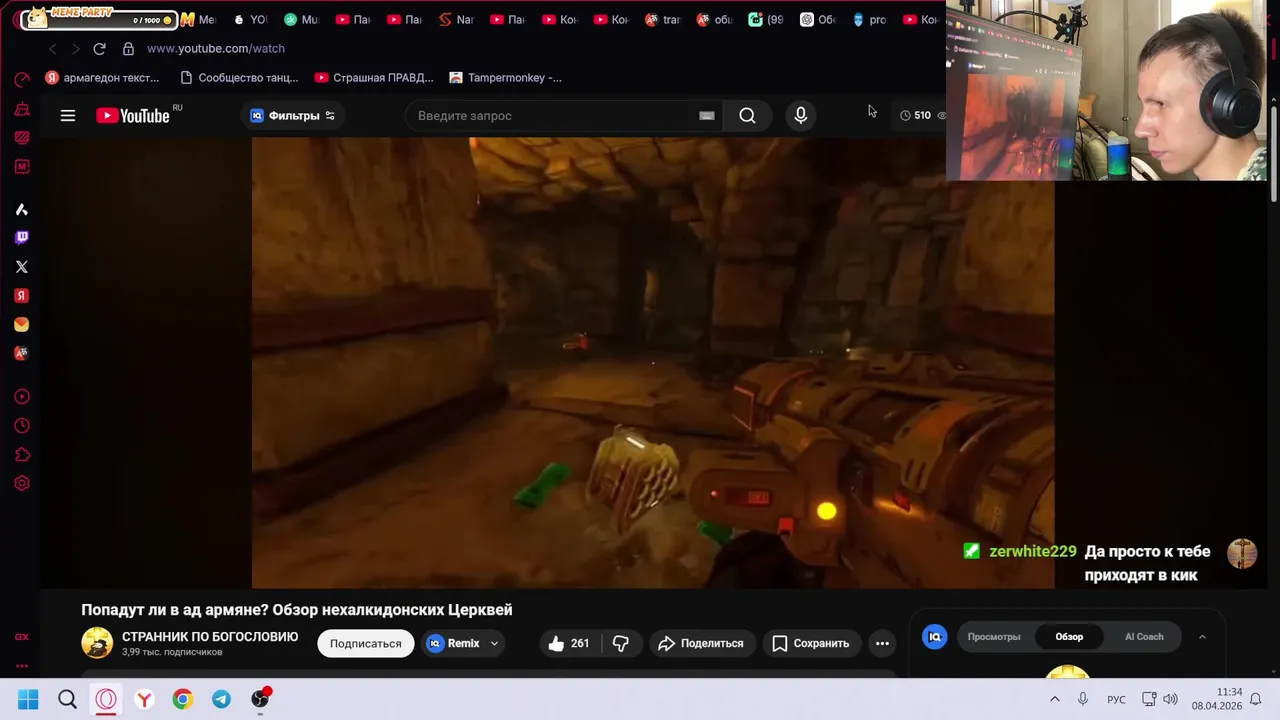
Task: Activate voice search microphone
Action: tap(800, 116)
